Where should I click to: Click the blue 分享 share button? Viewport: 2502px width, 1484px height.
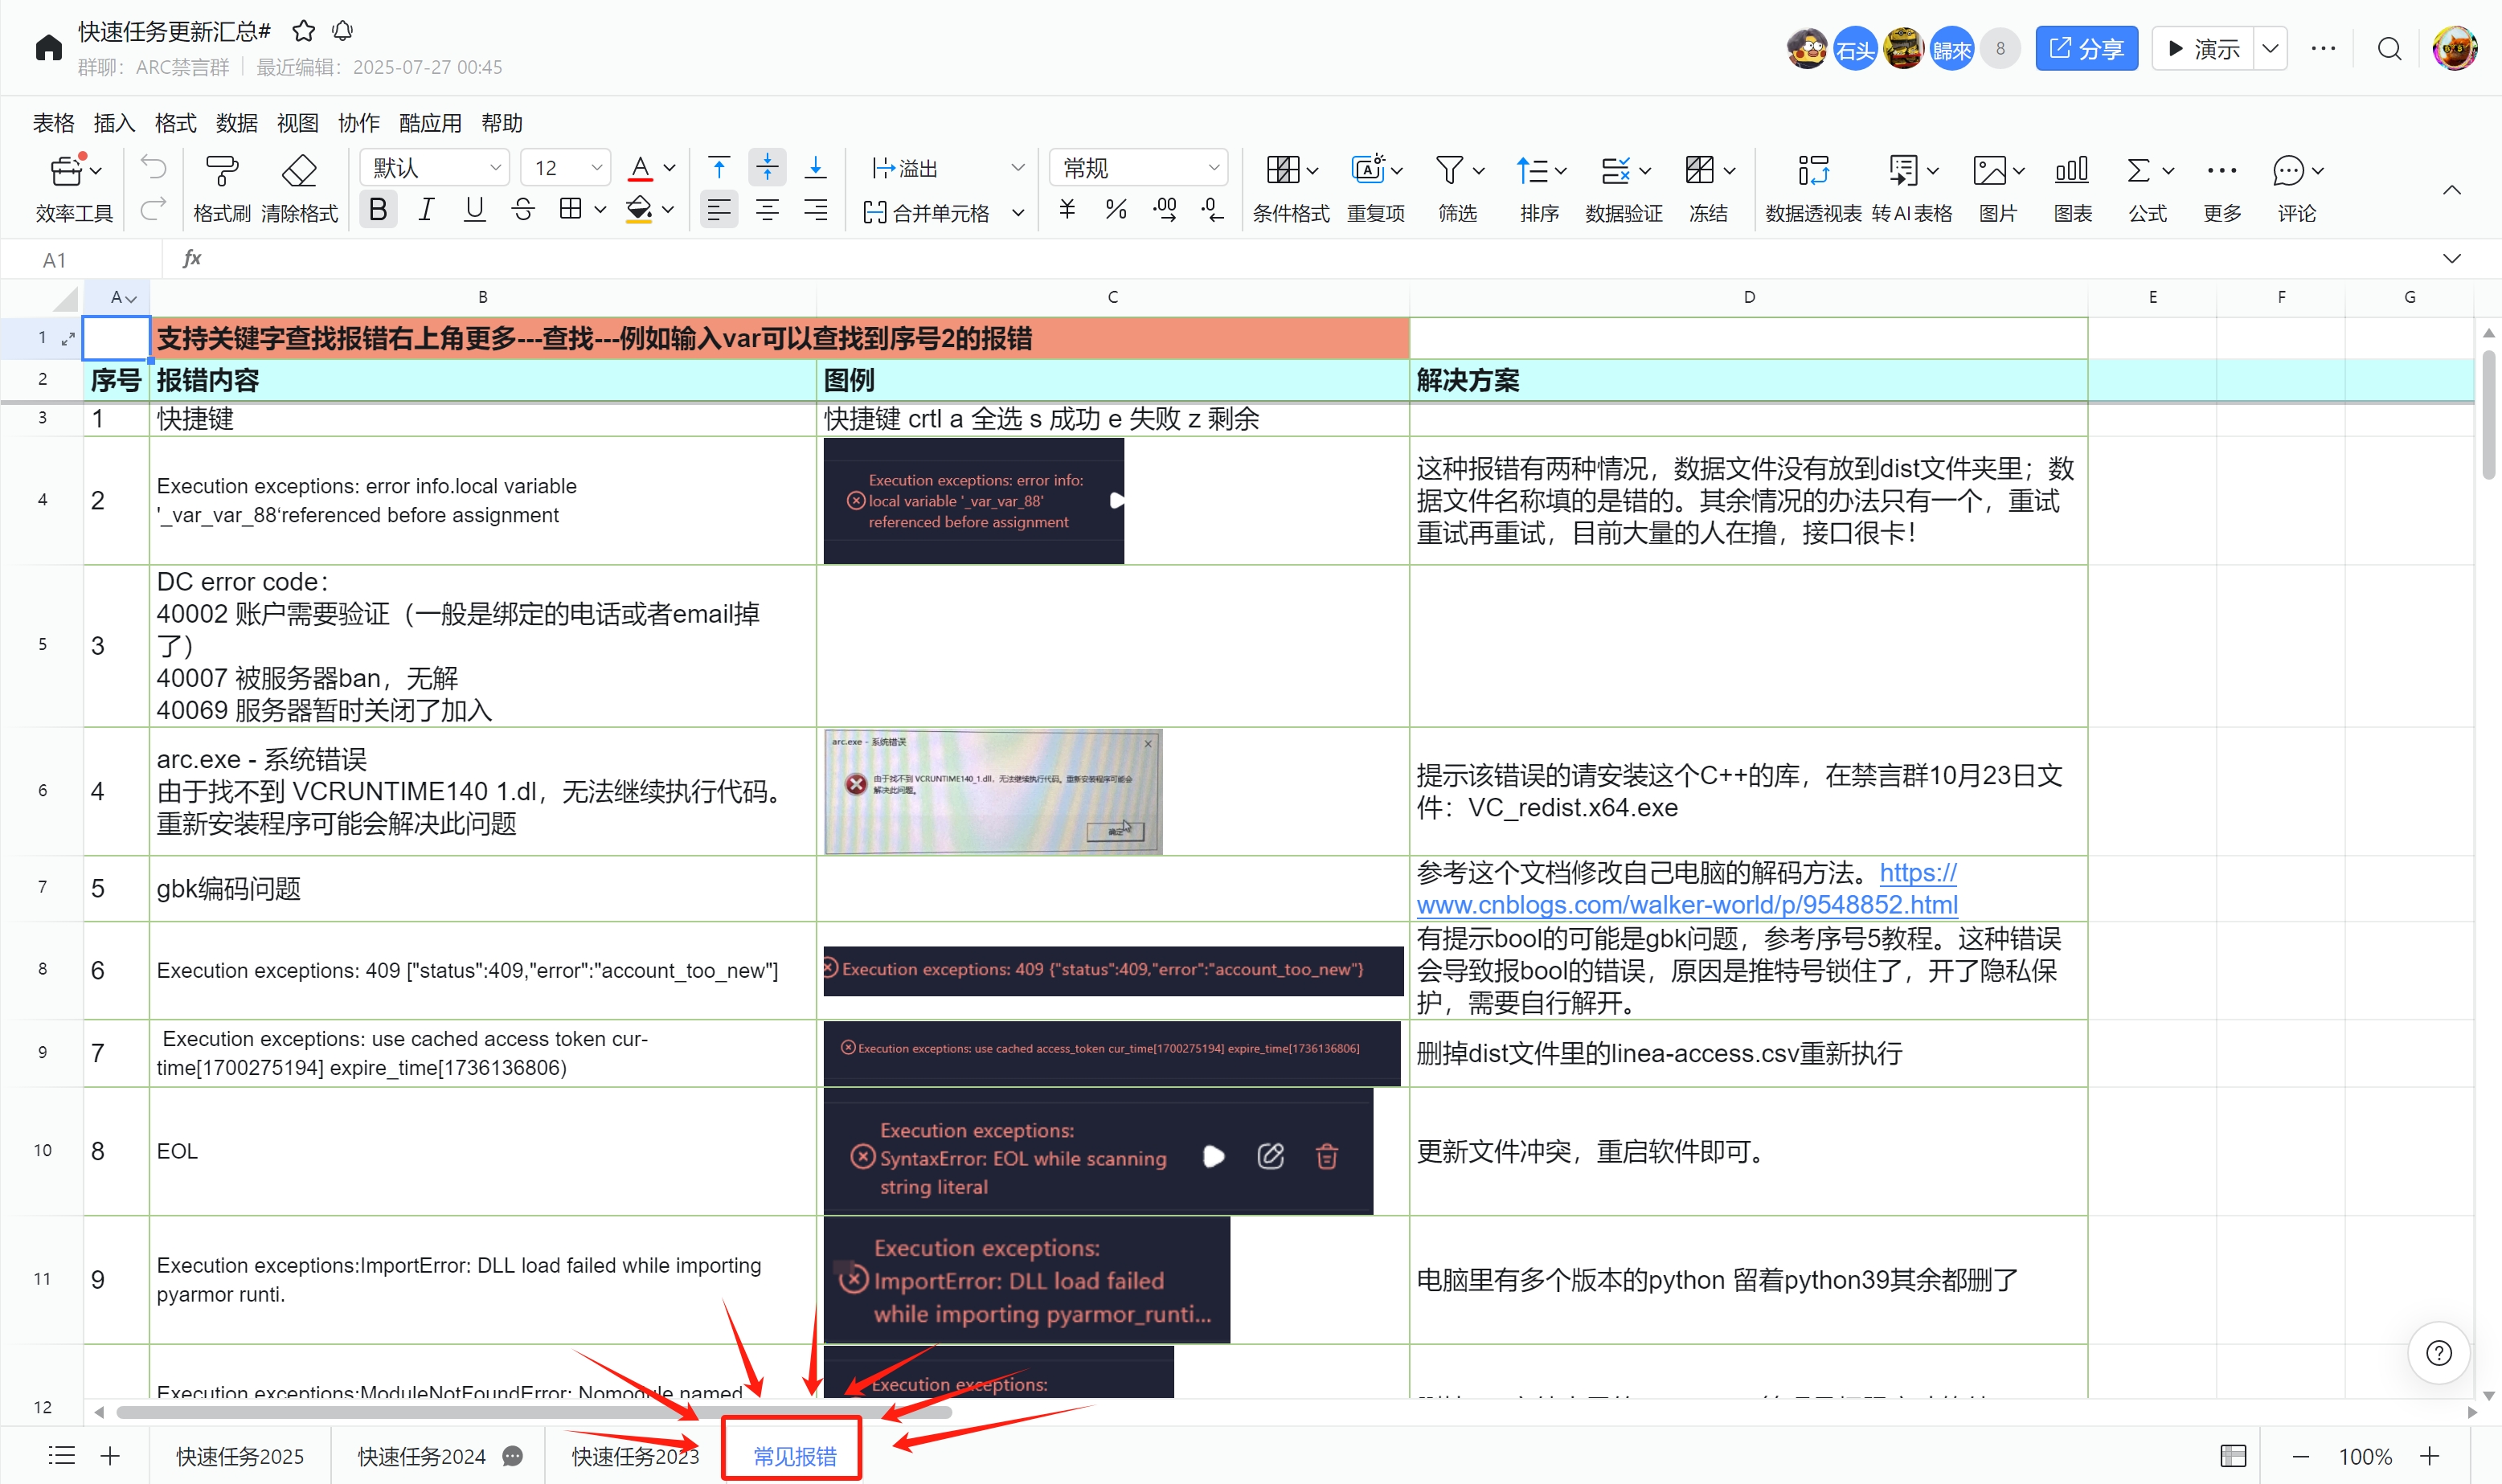(2086, 49)
